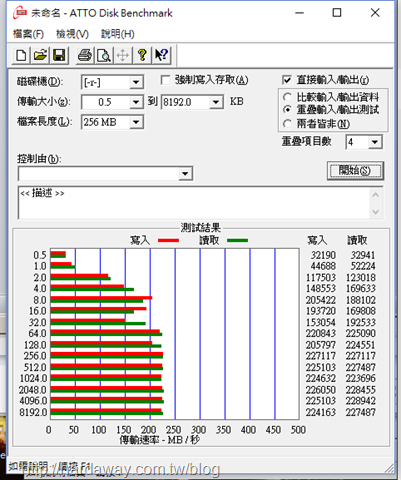Click the read value 192533
Screen dimensions: 401x480
pyautogui.click(x=361, y=322)
